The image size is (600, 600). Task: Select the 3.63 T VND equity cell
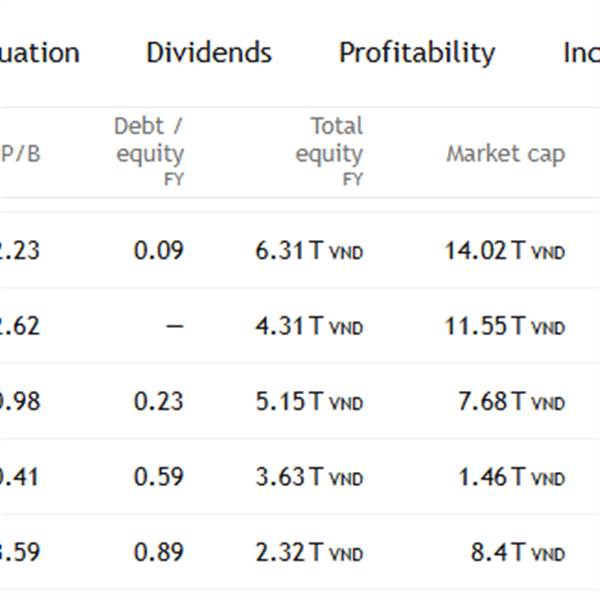point(309,477)
